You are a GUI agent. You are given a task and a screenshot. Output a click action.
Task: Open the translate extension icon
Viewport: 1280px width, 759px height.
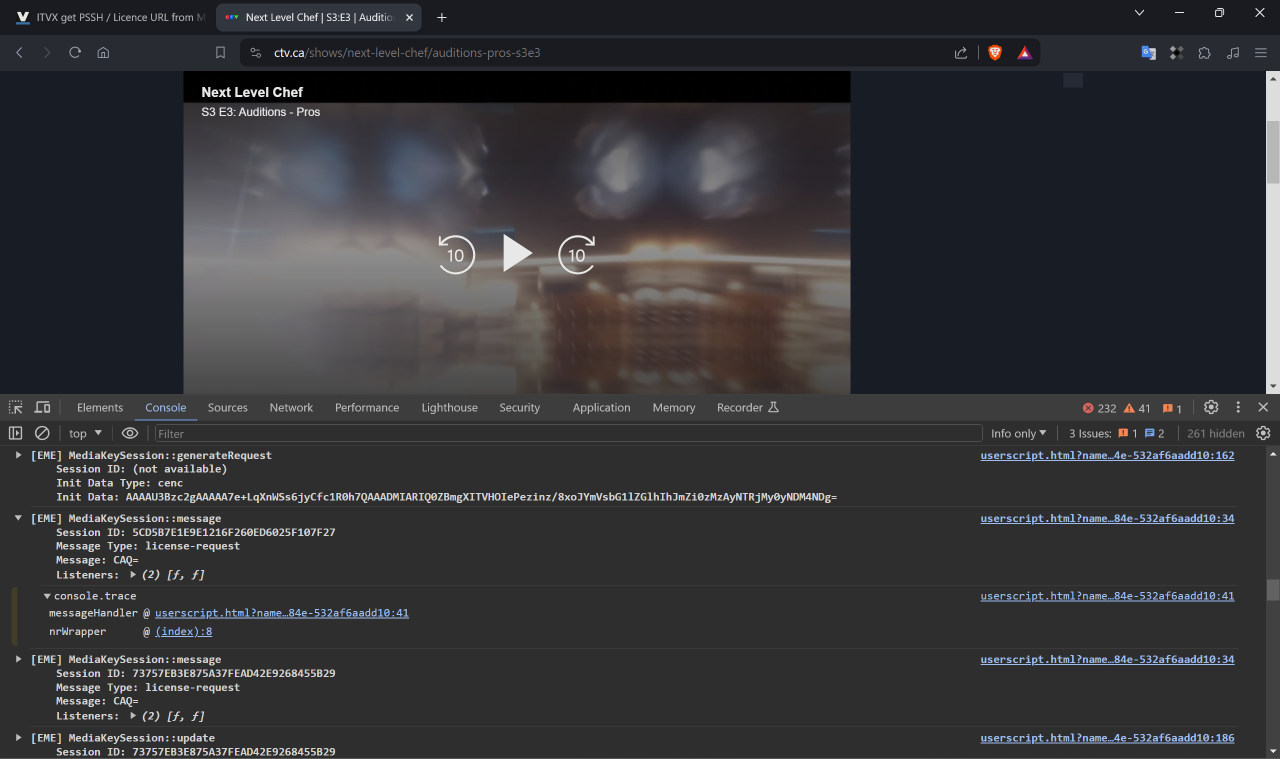click(x=1149, y=53)
